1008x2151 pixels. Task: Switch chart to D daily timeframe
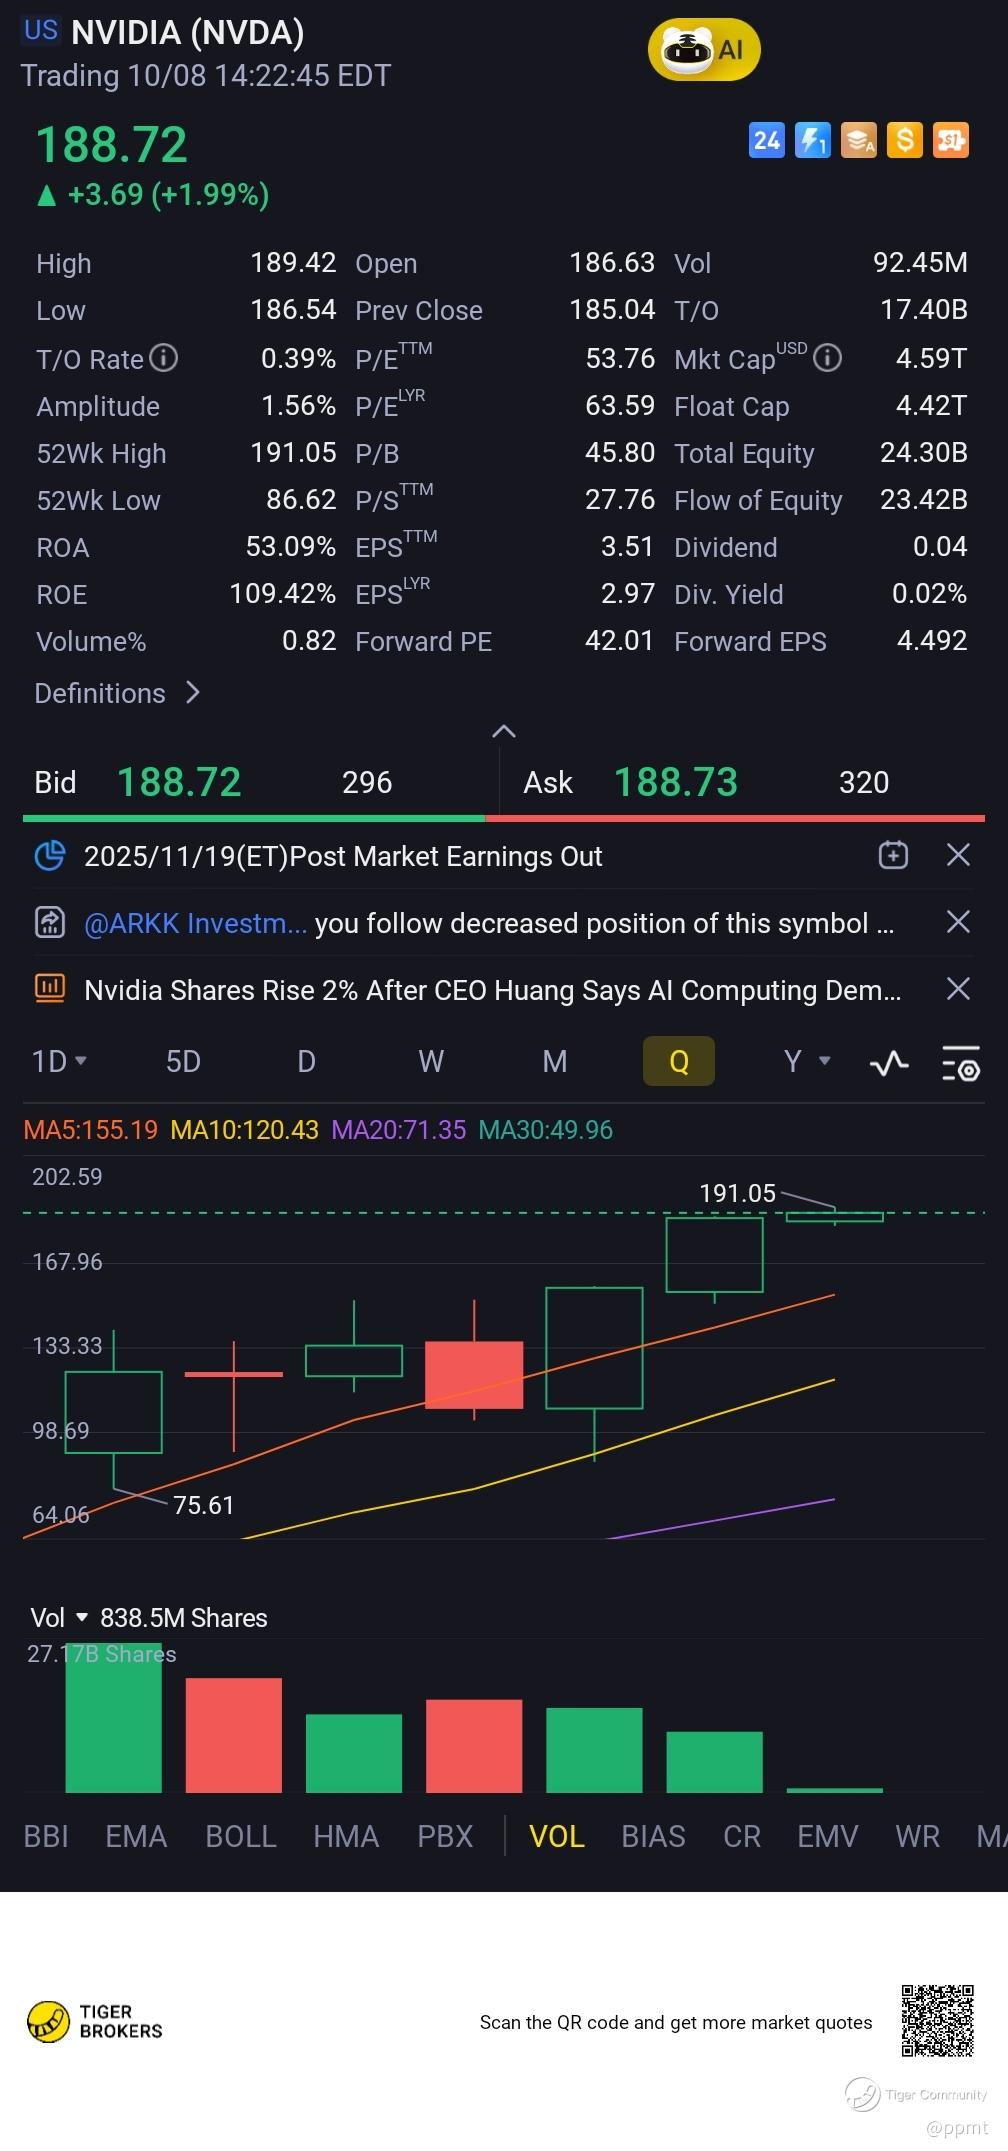306,1061
